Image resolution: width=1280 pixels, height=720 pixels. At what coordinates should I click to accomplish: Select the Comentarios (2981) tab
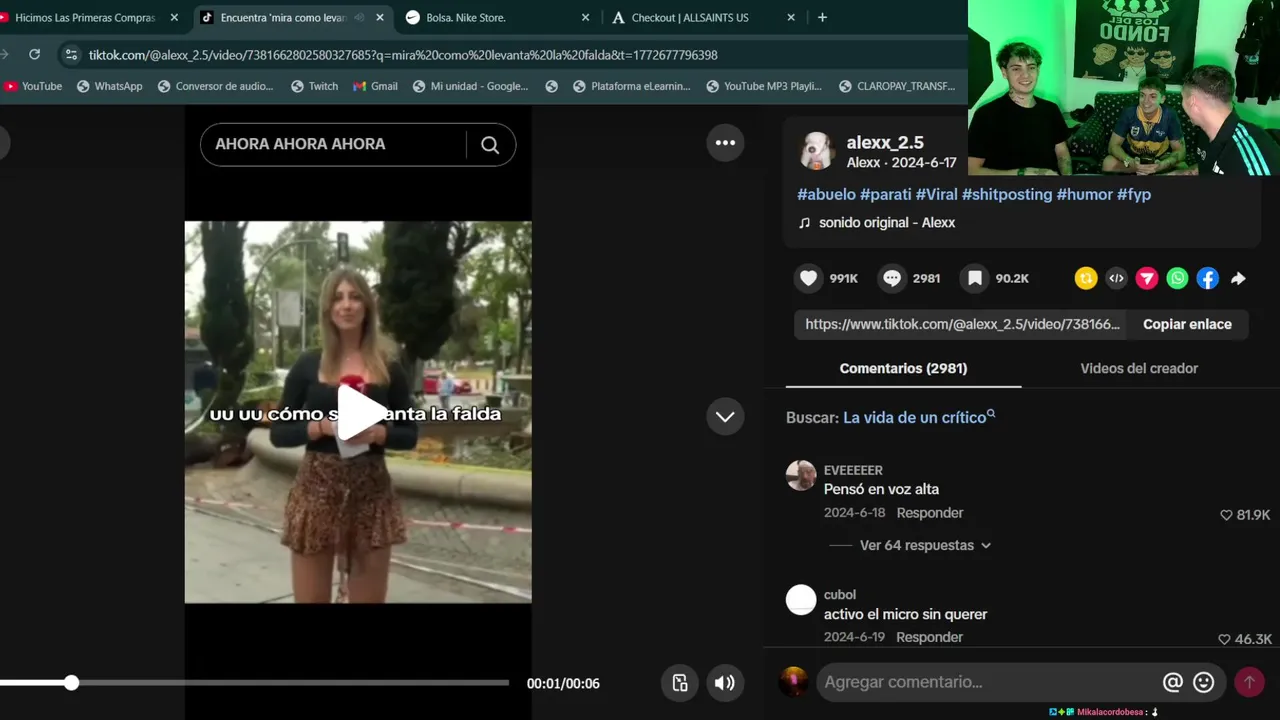click(903, 368)
